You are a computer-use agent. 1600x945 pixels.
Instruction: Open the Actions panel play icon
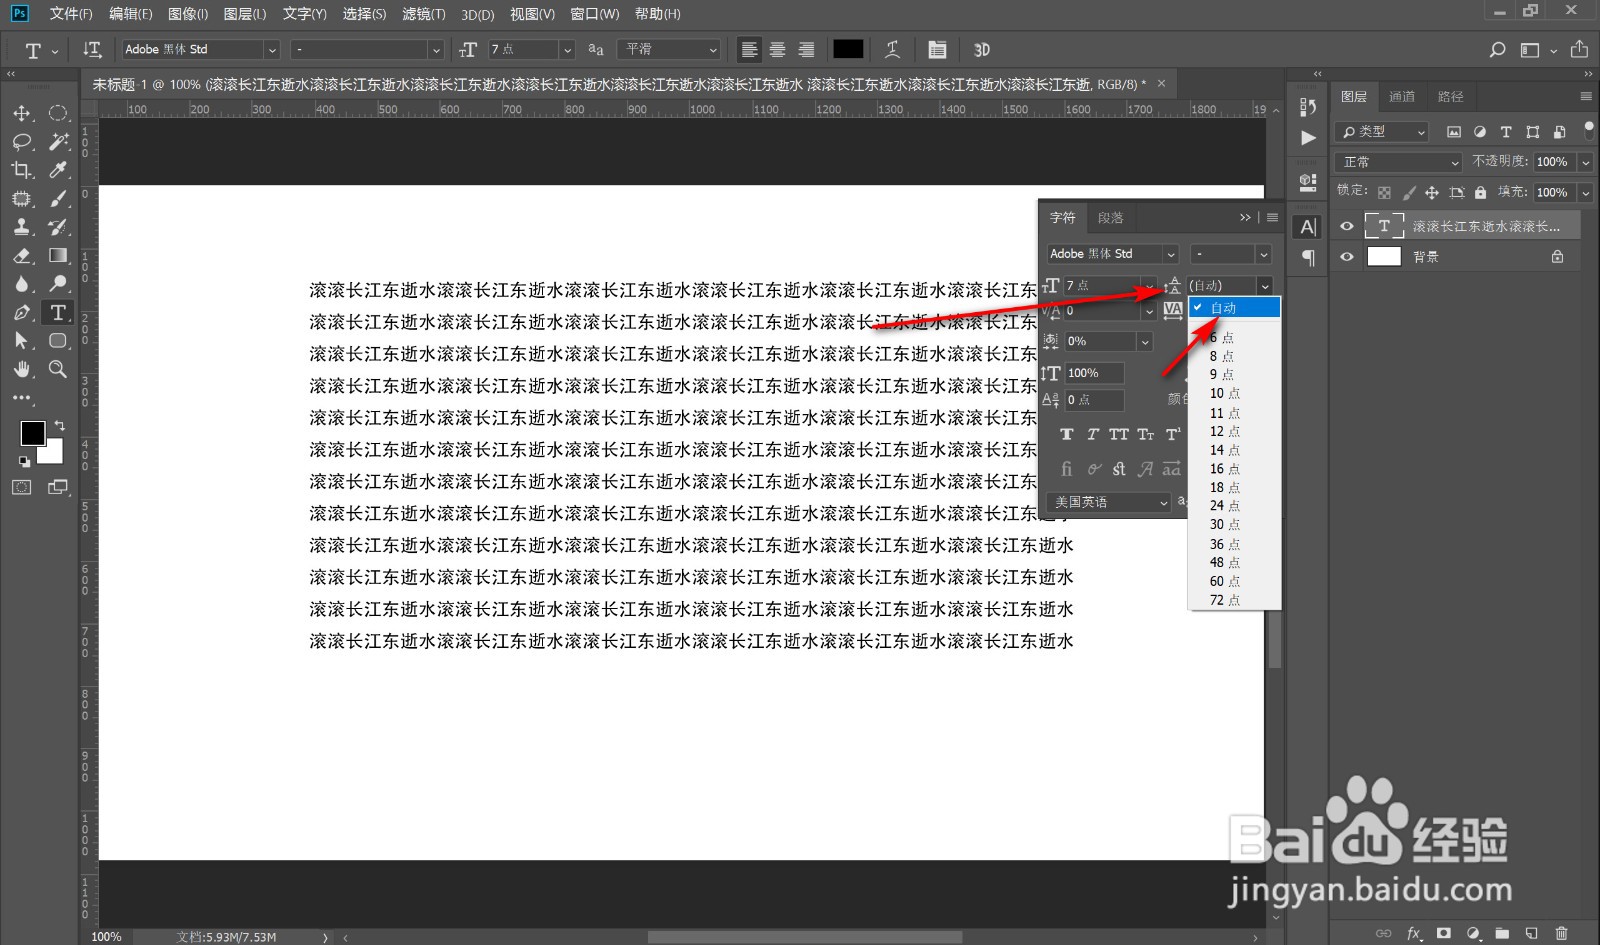tap(1308, 138)
